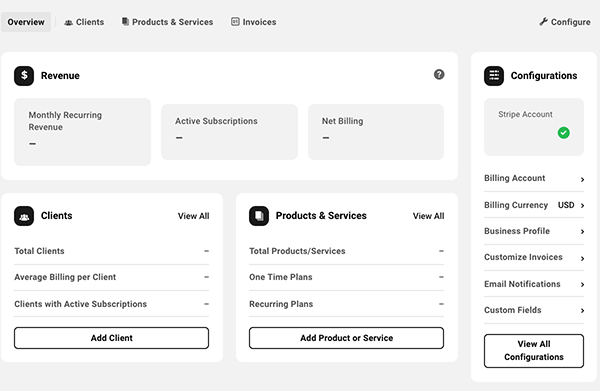
Task: Expand the Billing Account chevron
Action: (582, 179)
